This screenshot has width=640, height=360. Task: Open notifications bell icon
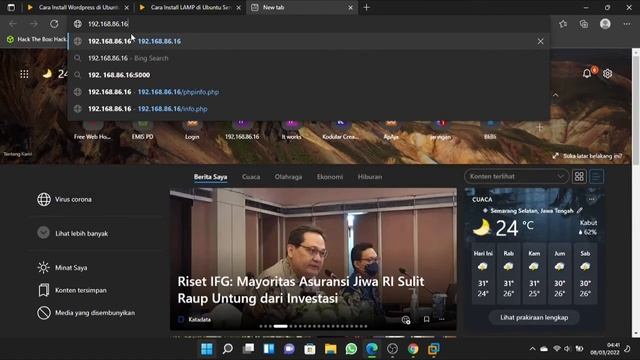pos(587,73)
